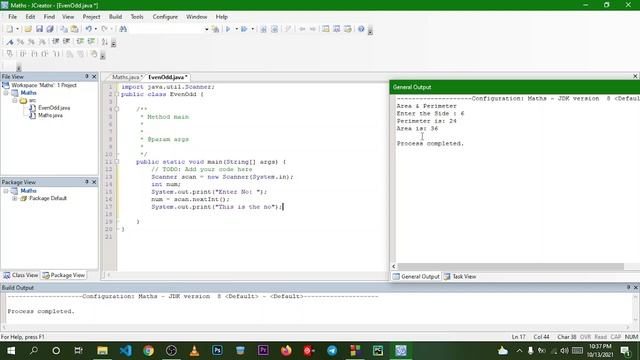Click the New file toolbar icon
The height and width of the screenshot is (360, 640).
click(9, 29)
